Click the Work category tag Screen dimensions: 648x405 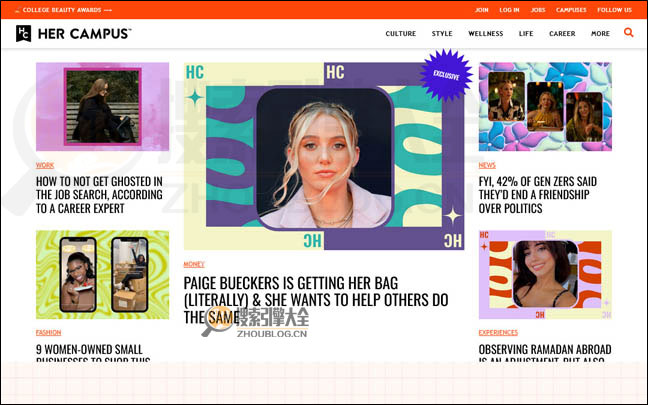coord(45,165)
